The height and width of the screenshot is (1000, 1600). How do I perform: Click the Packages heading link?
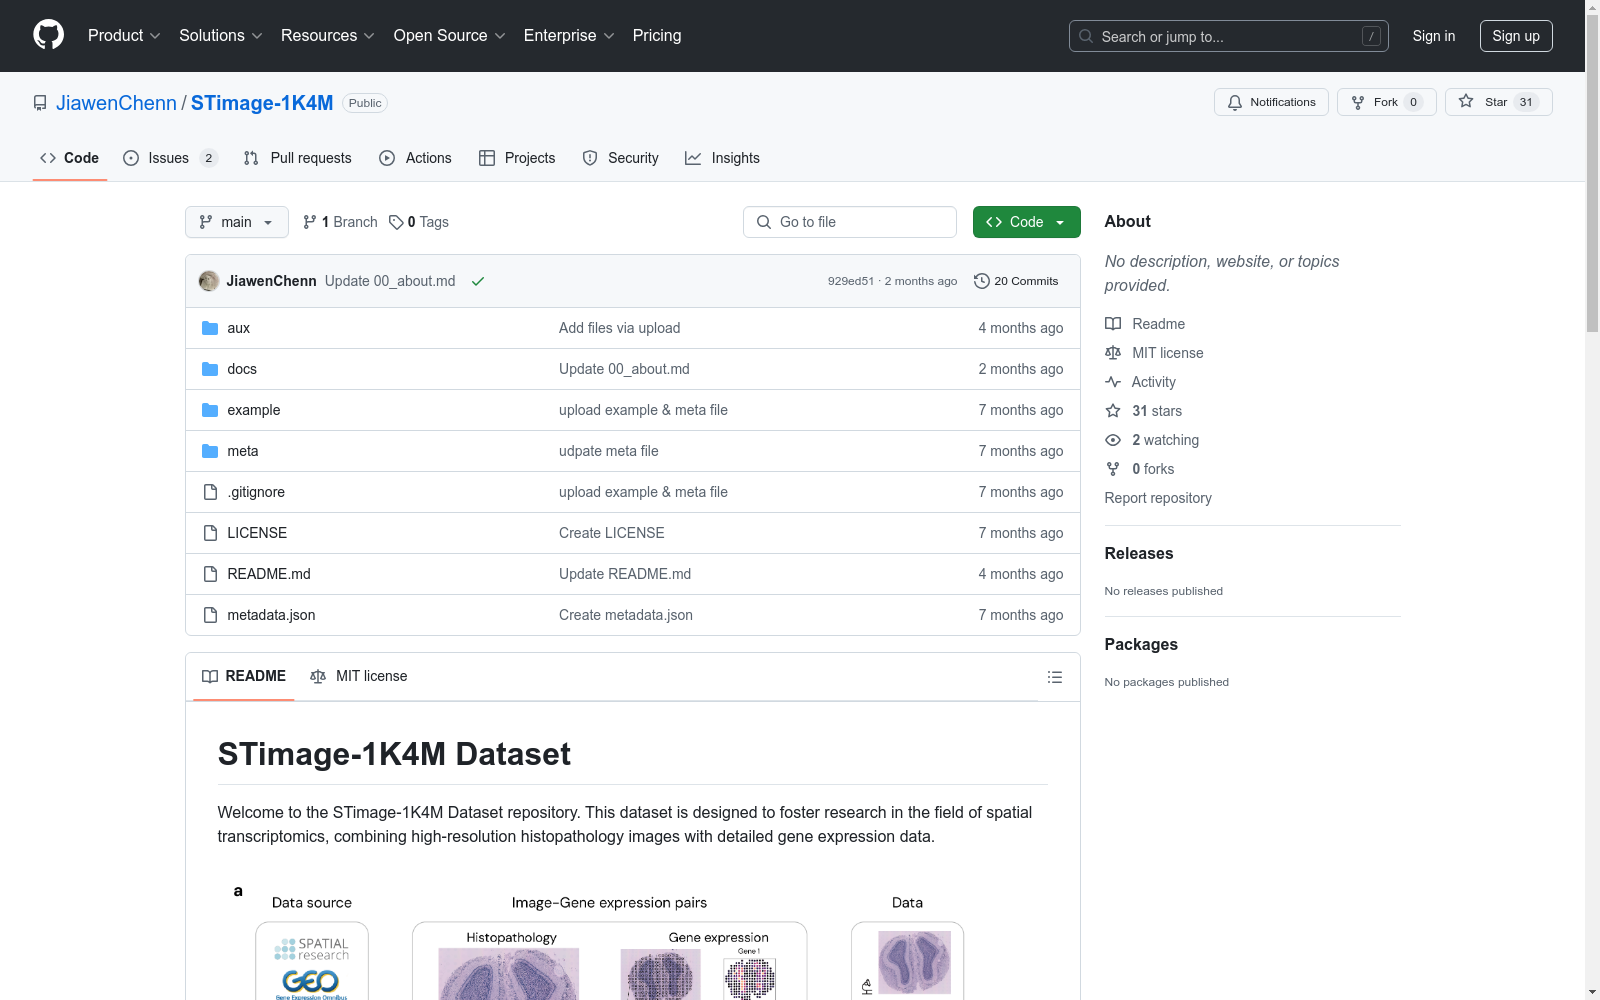click(1141, 645)
